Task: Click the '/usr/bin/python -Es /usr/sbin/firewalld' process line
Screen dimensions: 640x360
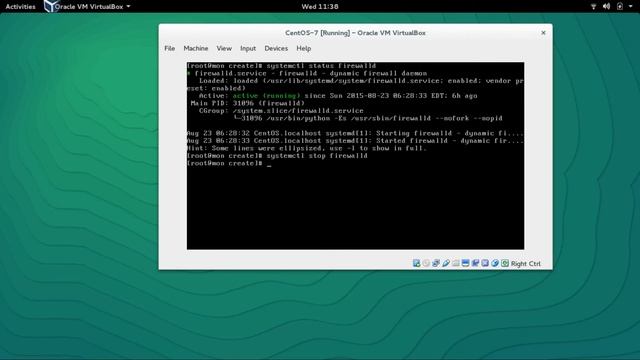Action: (x=369, y=118)
